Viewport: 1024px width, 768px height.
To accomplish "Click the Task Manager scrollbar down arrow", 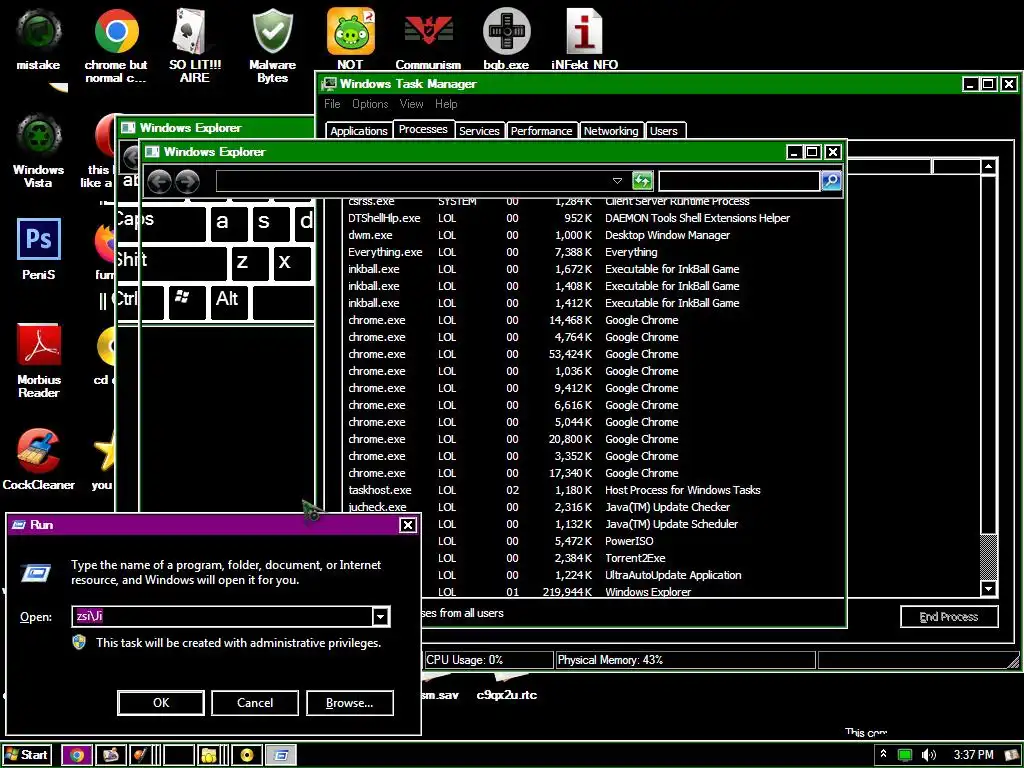I will 988,589.
